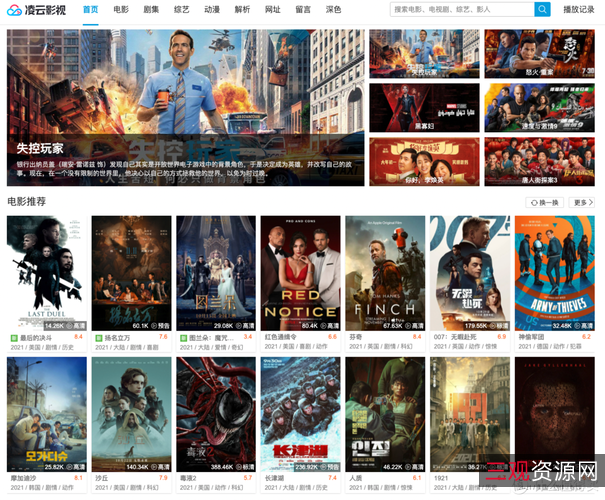Click the 失控玩家 banner title
This screenshot has width=605, height=500.
click(x=40, y=148)
